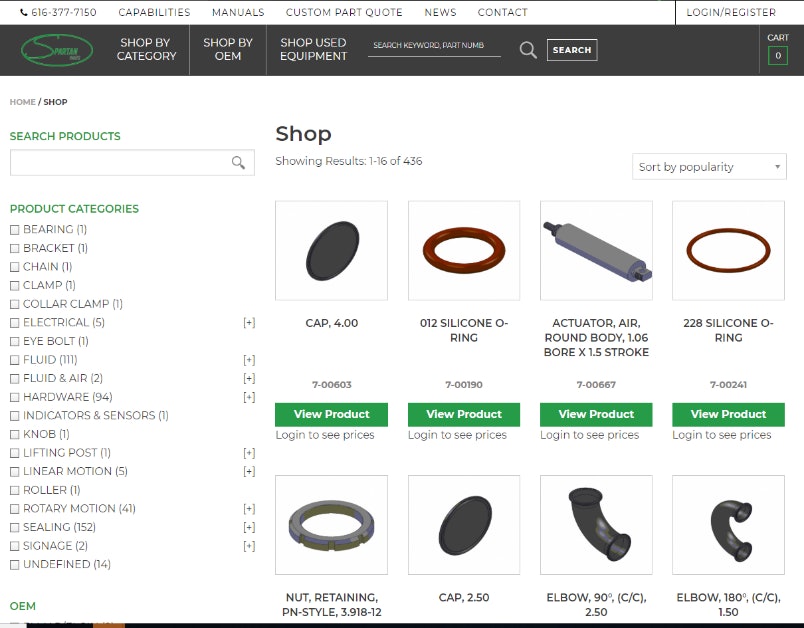The height and width of the screenshot is (628, 804).
Task: Click the magnifying glass in the header search bar
Action: point(527,49)
